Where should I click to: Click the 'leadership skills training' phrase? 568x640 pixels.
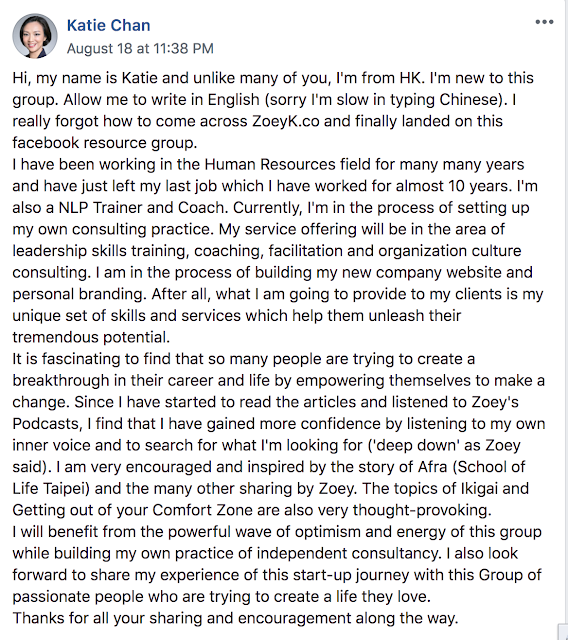tap(99, 251)
